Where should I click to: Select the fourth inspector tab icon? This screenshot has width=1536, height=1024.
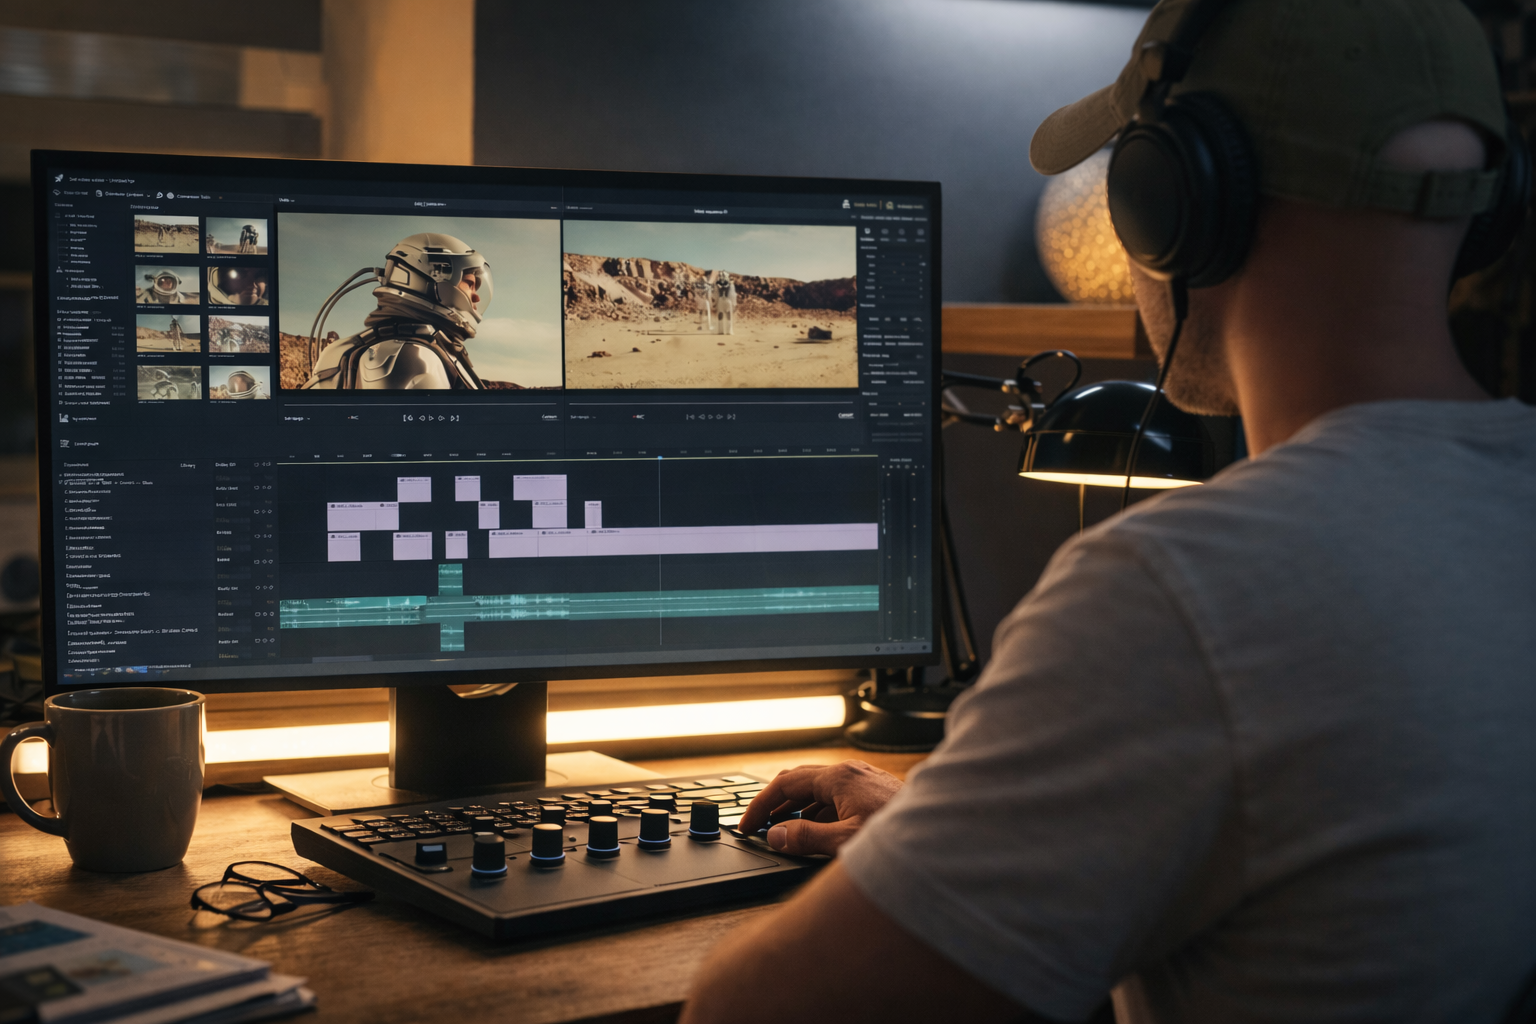[921, 231]
